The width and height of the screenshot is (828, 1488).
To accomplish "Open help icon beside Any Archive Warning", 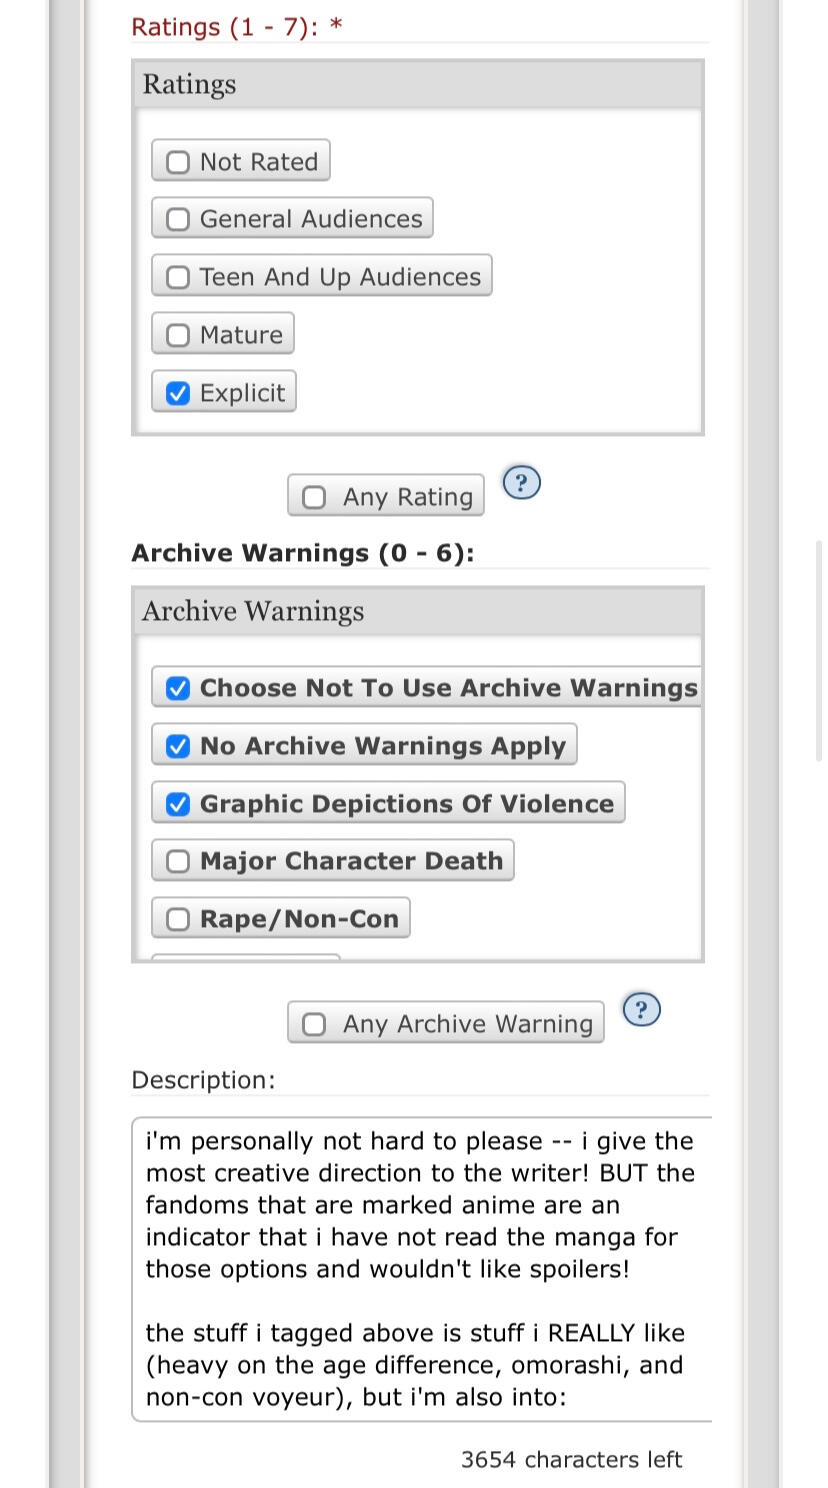I will coord(641,1010).
